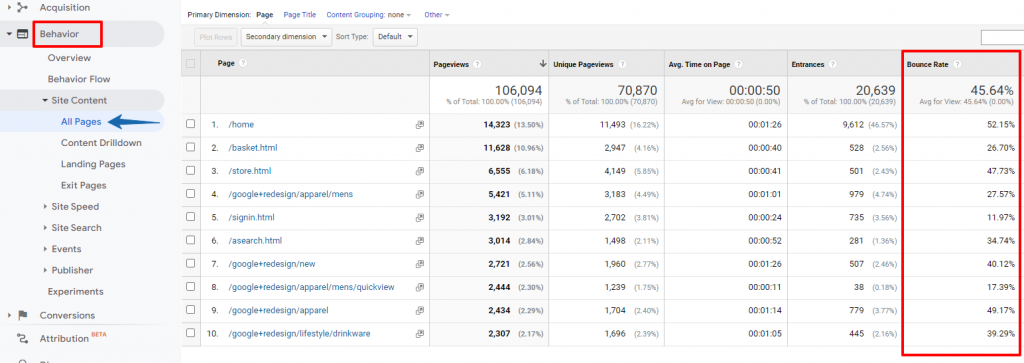The height and width of the screenshot is (363, 1024).
Task: Click help icon next to Pageviews header
Action: (477, 64)
